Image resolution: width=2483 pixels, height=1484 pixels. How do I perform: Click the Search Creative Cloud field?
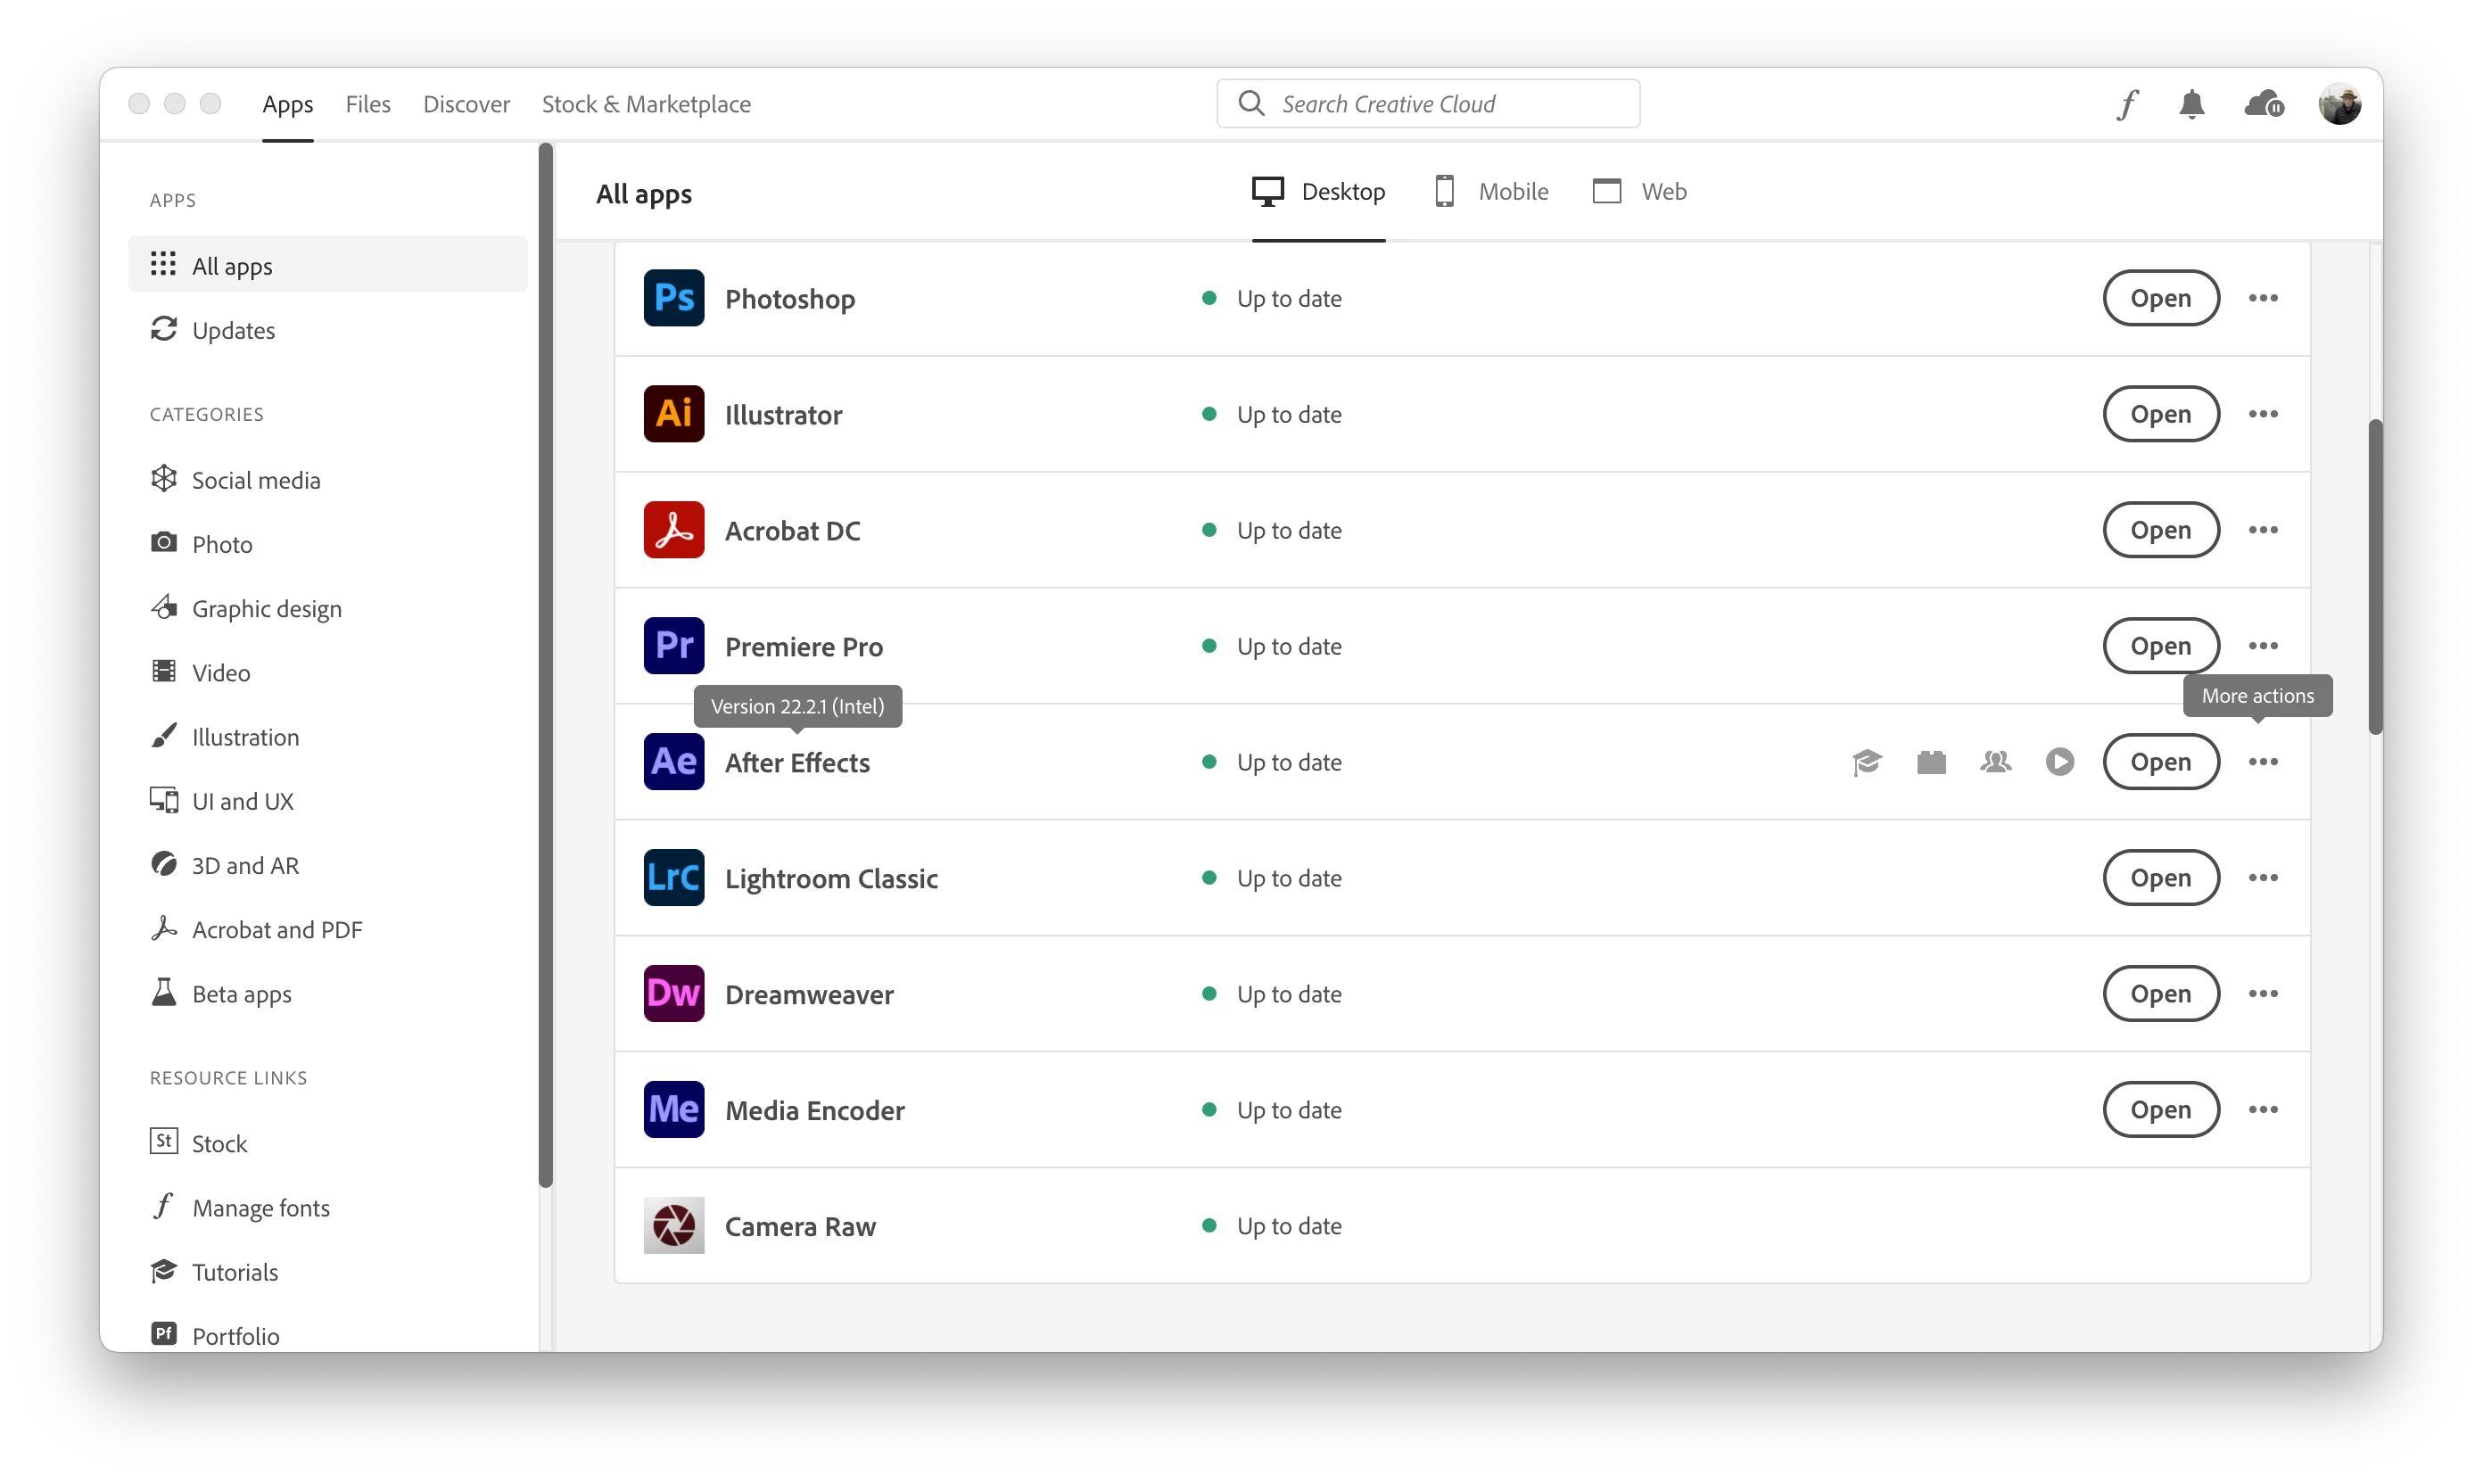click(1427, 104)
